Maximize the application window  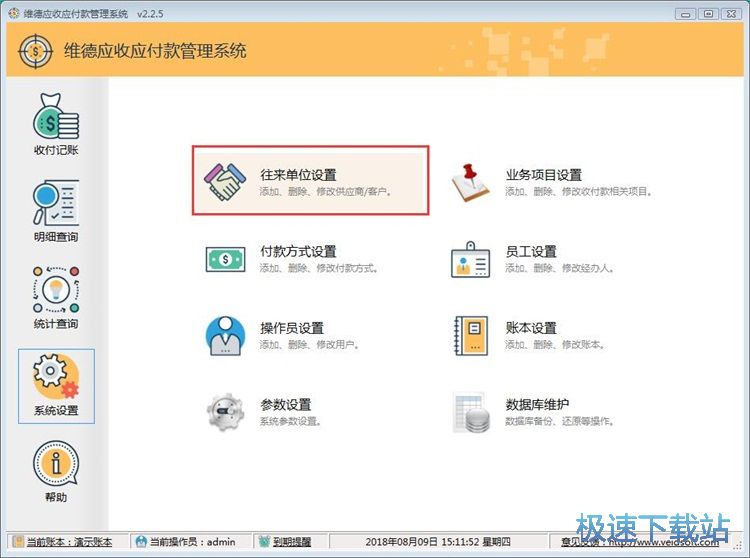pos(708,14)
